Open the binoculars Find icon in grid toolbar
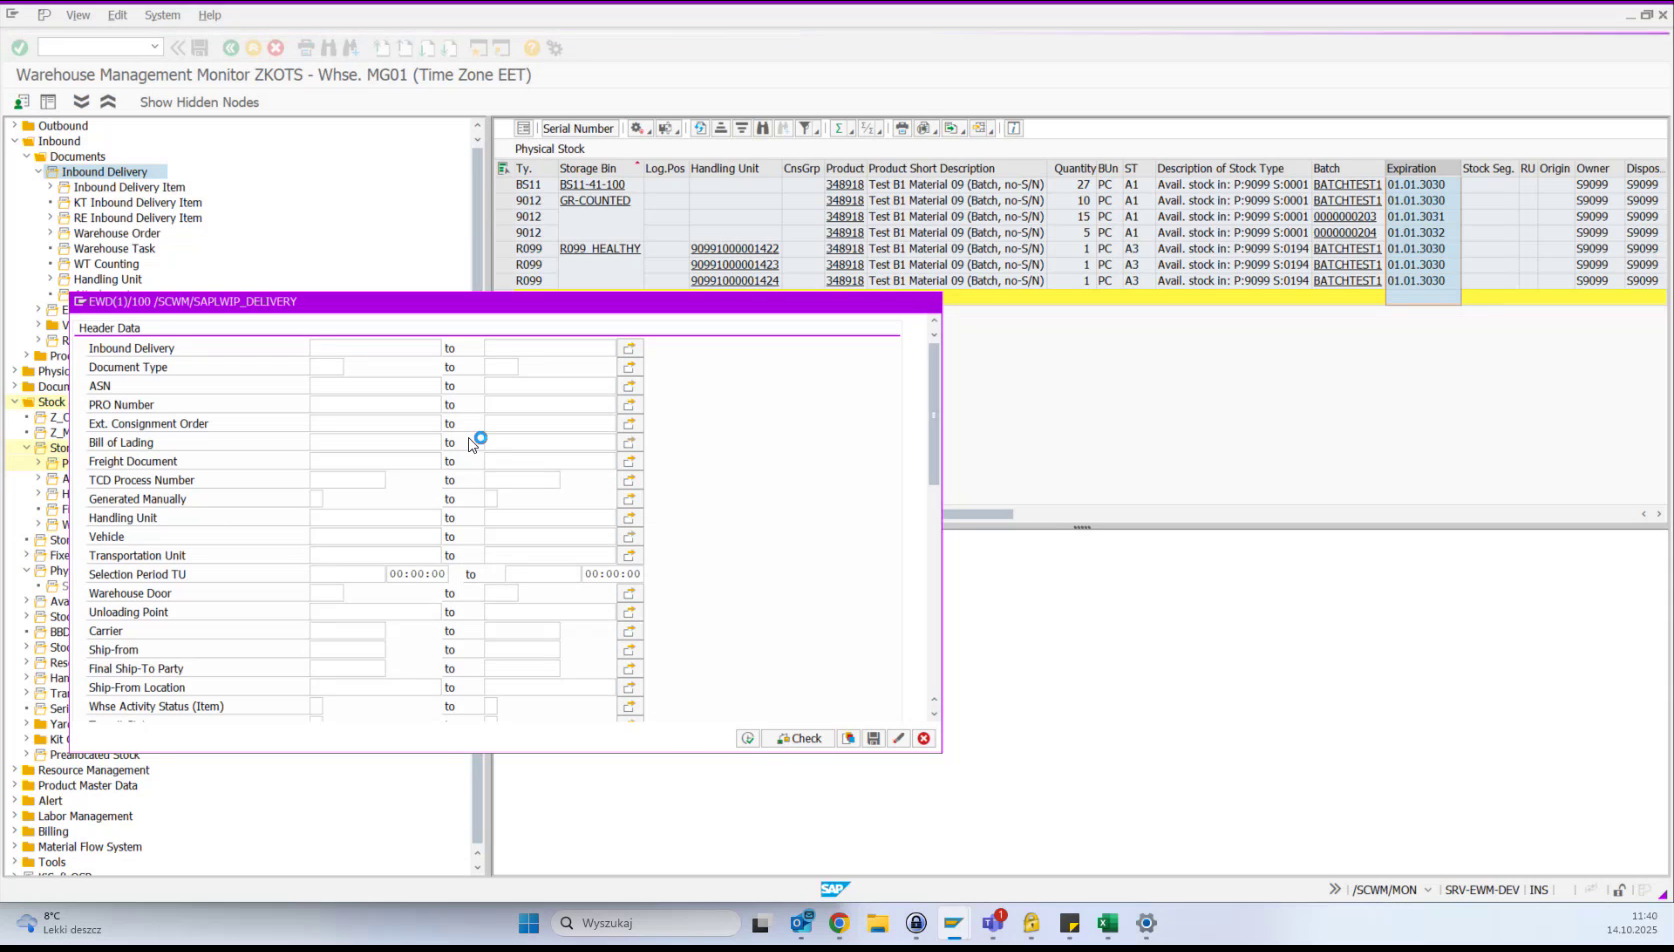Viewport: 1674px width, 952px height. (x=763, y=128)
